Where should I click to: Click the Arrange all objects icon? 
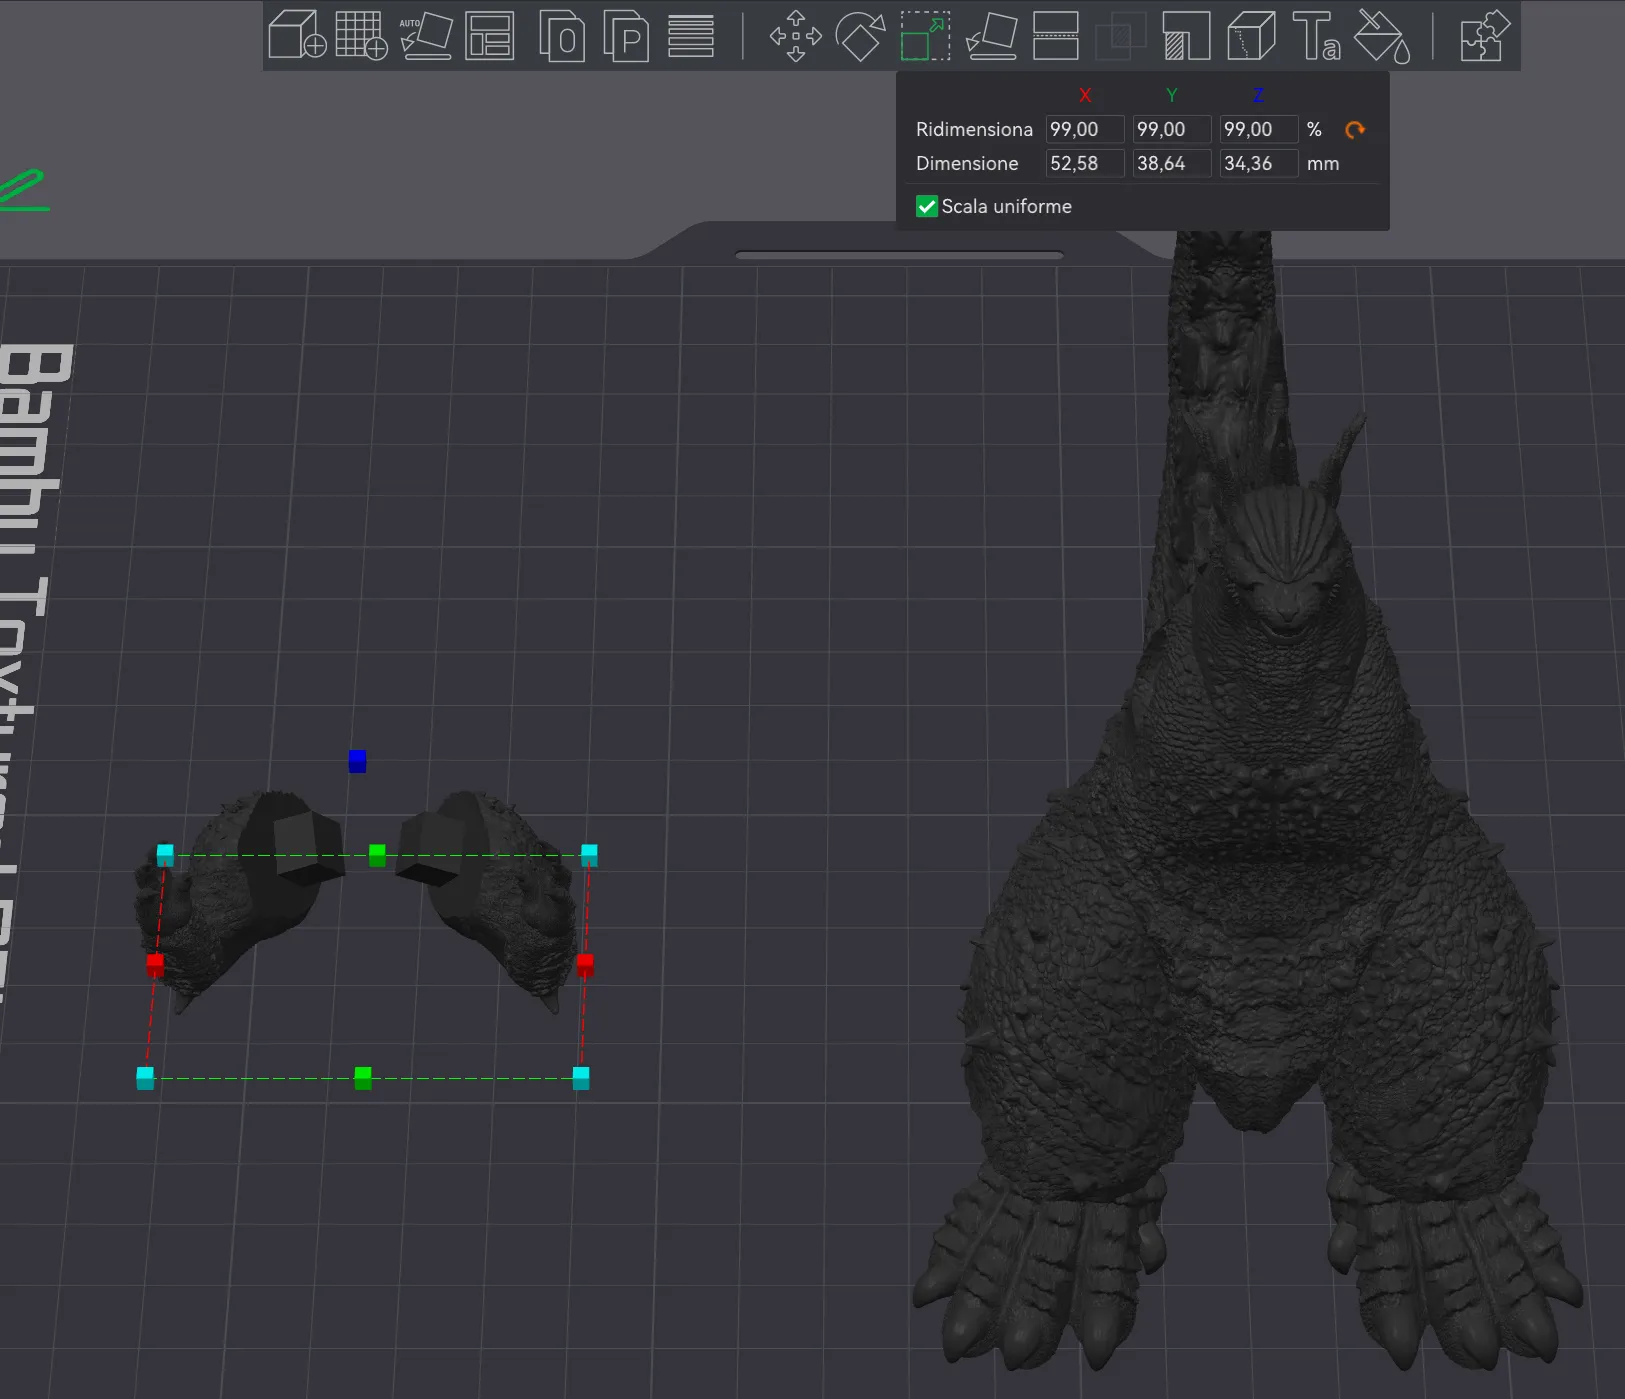coord(490,36)
